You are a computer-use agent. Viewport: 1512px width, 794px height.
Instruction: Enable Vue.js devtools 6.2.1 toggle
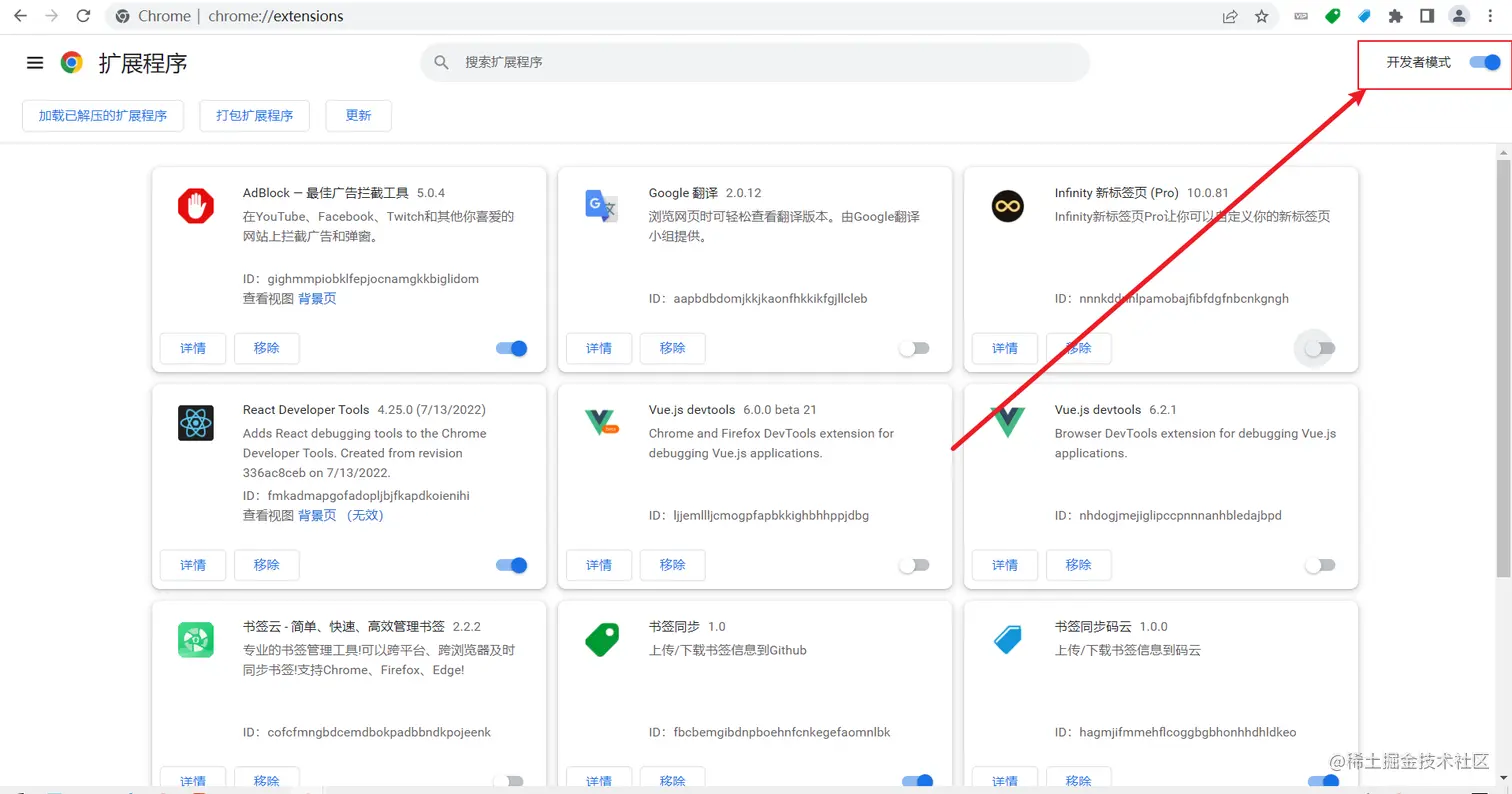1320,565
